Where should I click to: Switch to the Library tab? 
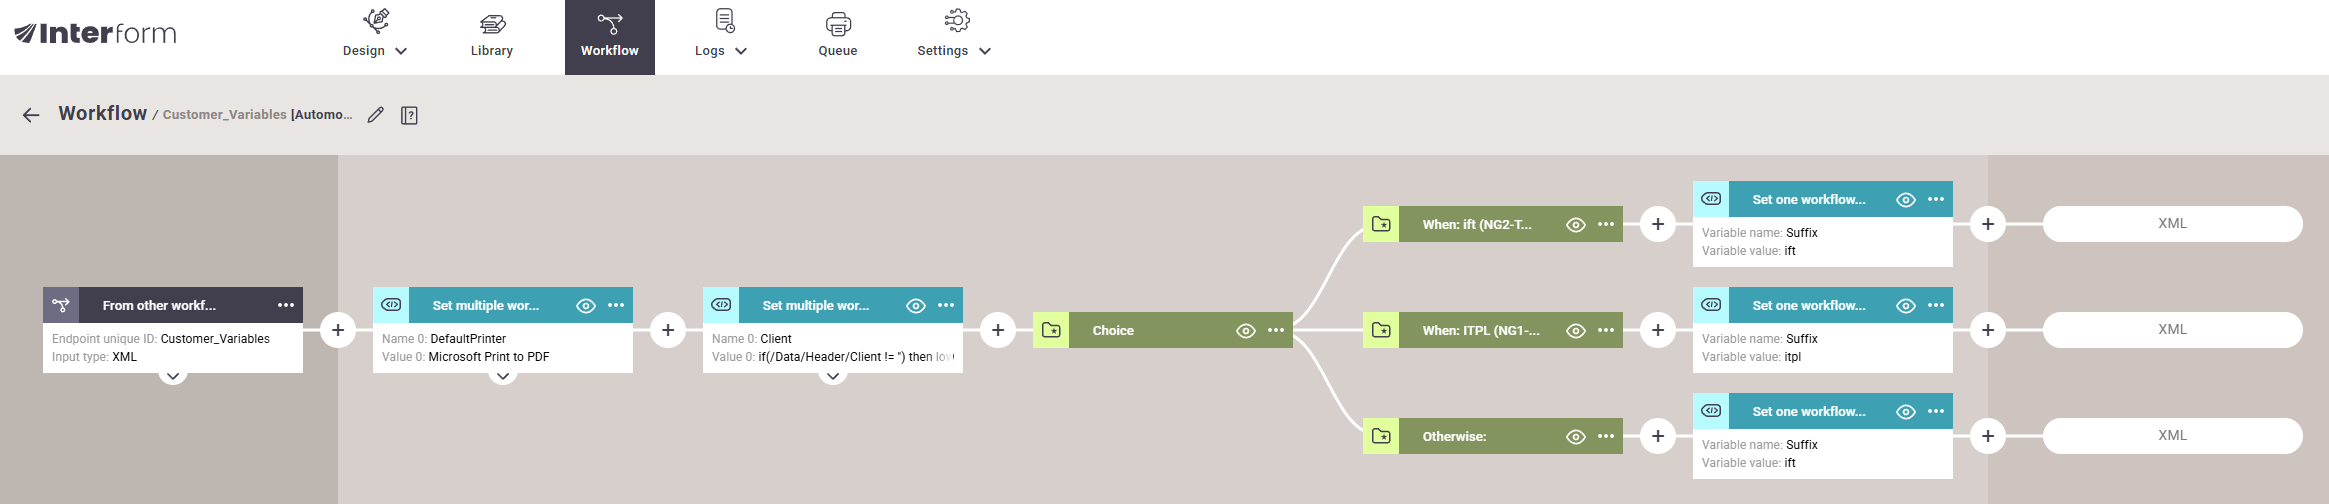(492, 36)
